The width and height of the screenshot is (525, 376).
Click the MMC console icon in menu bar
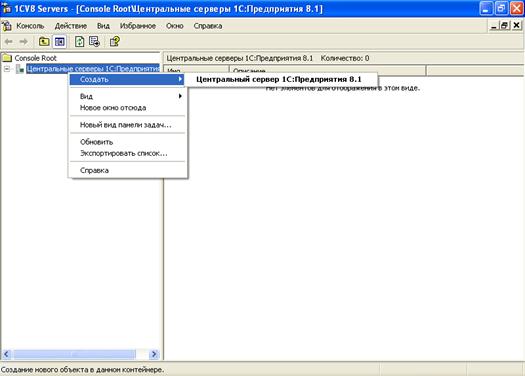7,26
